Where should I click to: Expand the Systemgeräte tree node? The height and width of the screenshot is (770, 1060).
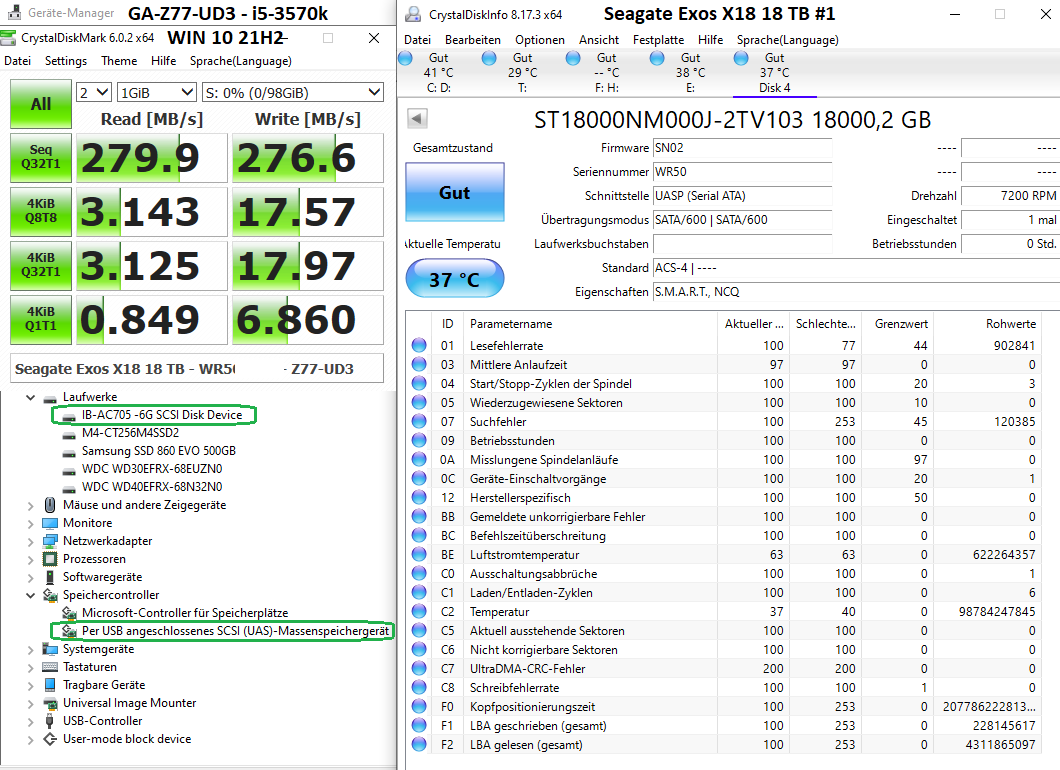pyautogui.click(x=30, y=649)
